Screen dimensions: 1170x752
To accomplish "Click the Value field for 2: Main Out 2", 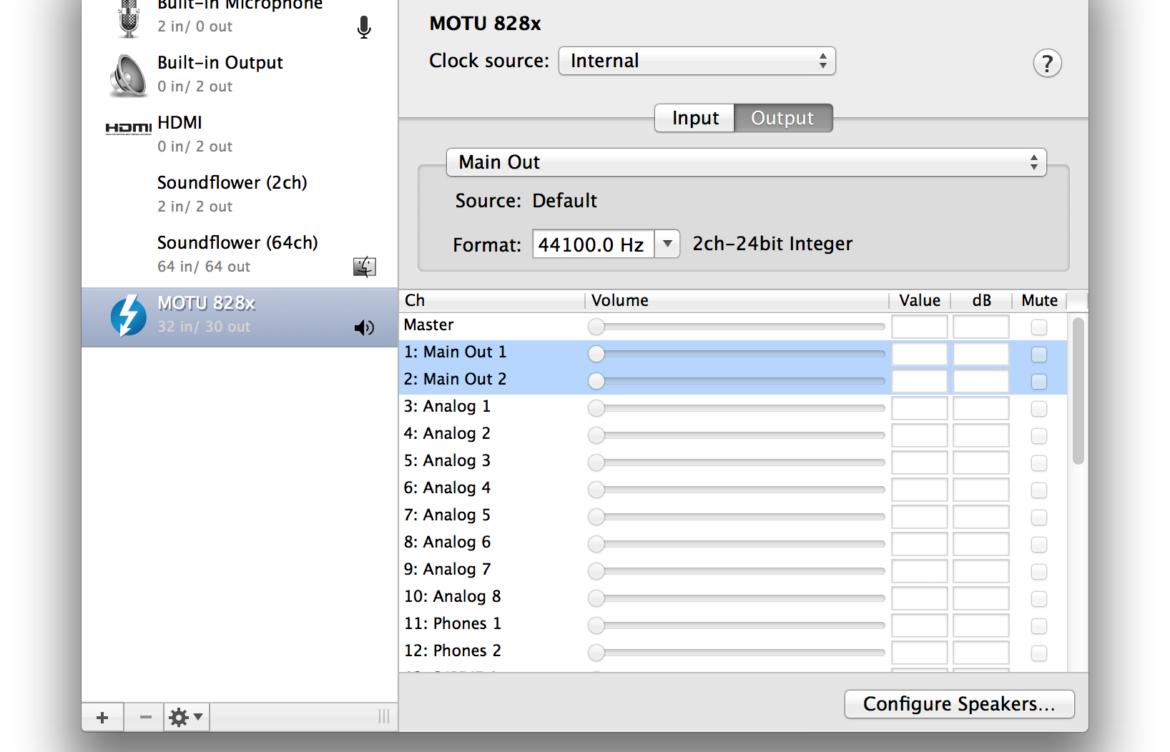I will click(x=919, y=381).
